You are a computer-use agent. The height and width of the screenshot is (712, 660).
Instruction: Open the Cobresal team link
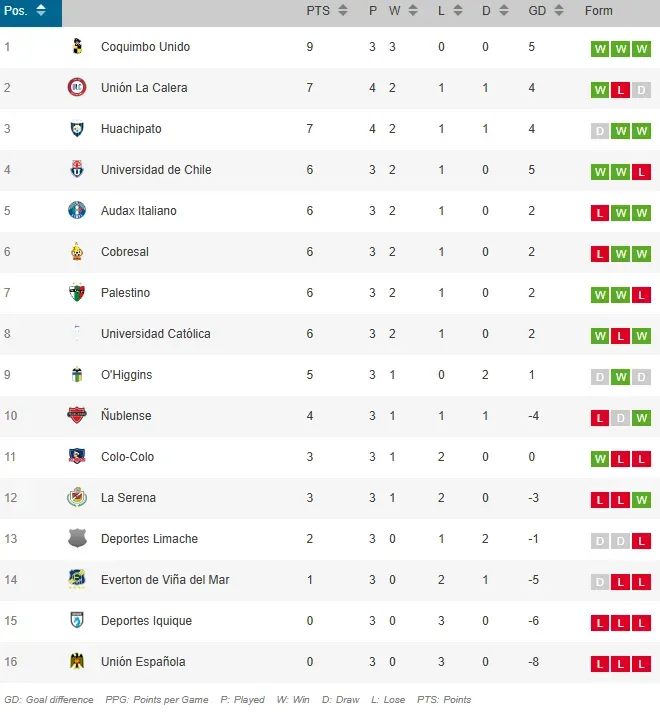point(125,252)
